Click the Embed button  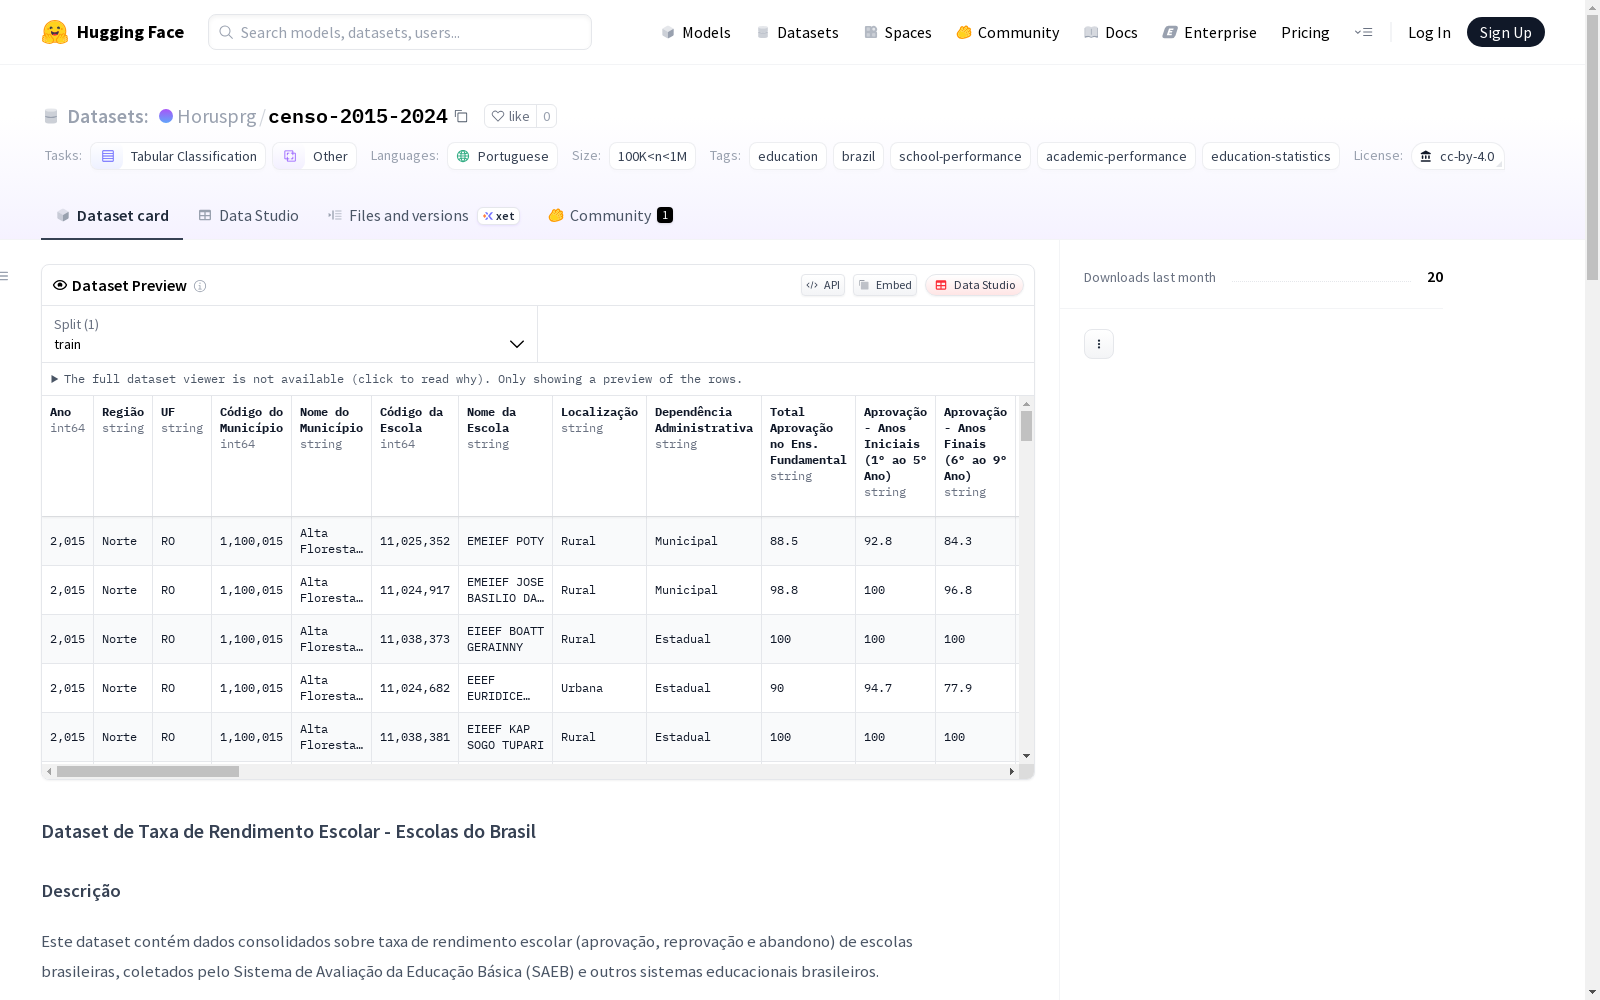[x=885, y=285]
